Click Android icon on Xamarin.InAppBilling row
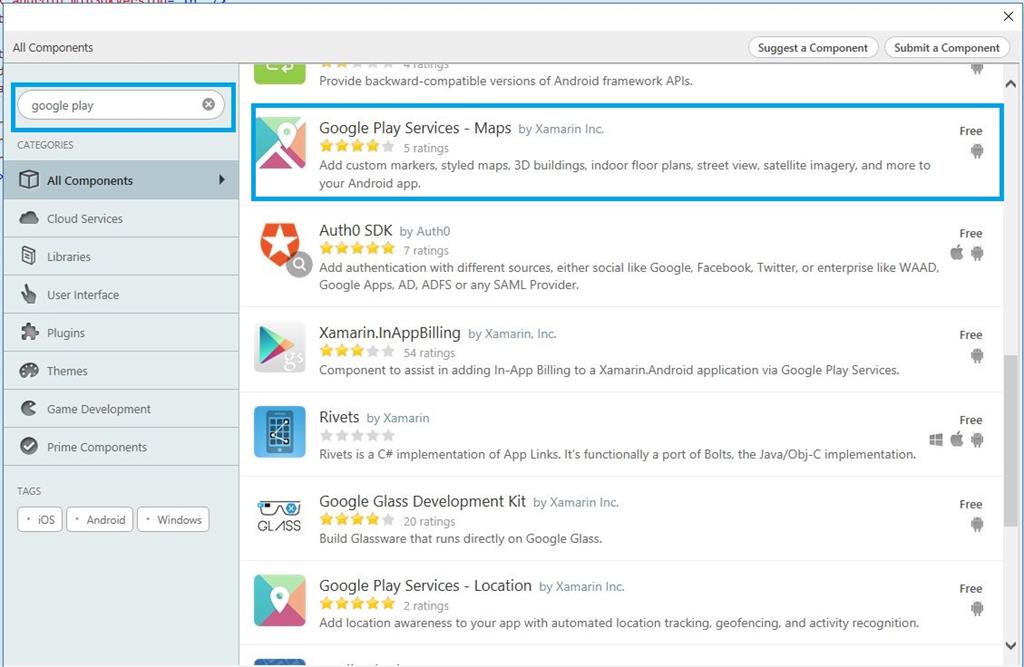This screenshot has width=1024, height=667. click(977, 356)
